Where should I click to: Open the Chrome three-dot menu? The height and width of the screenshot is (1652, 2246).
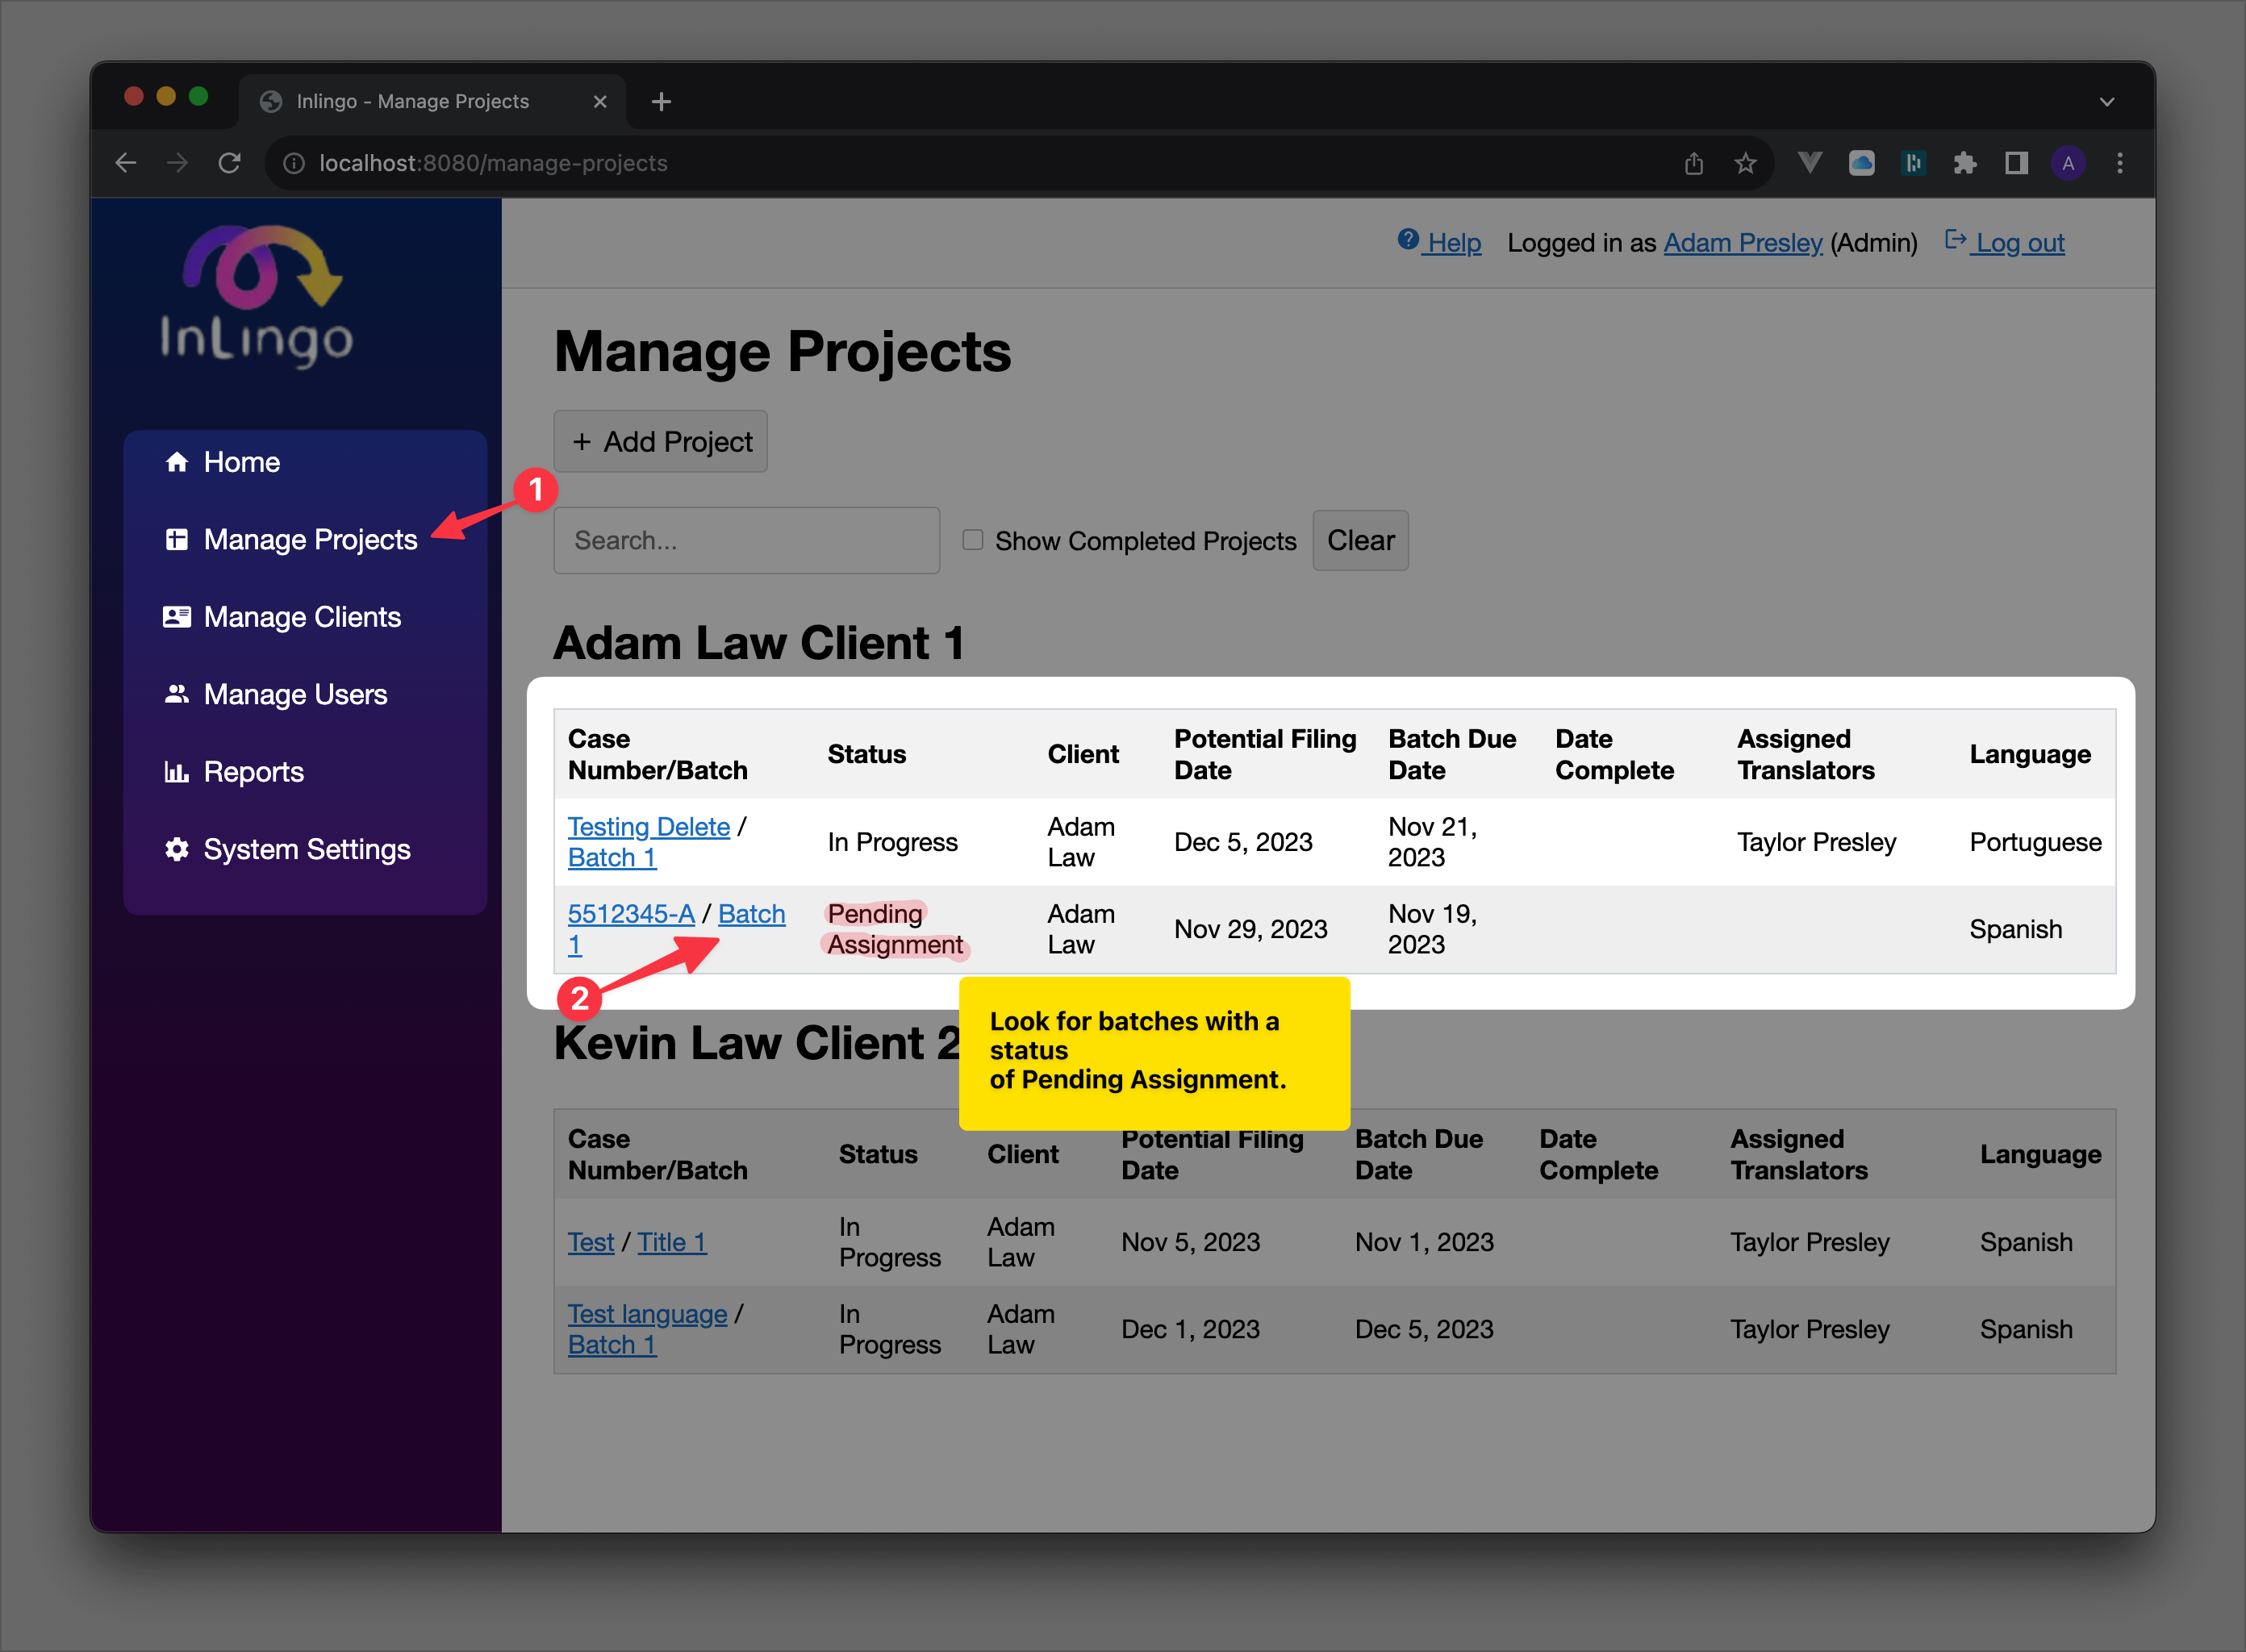[x=2120, y=162]
